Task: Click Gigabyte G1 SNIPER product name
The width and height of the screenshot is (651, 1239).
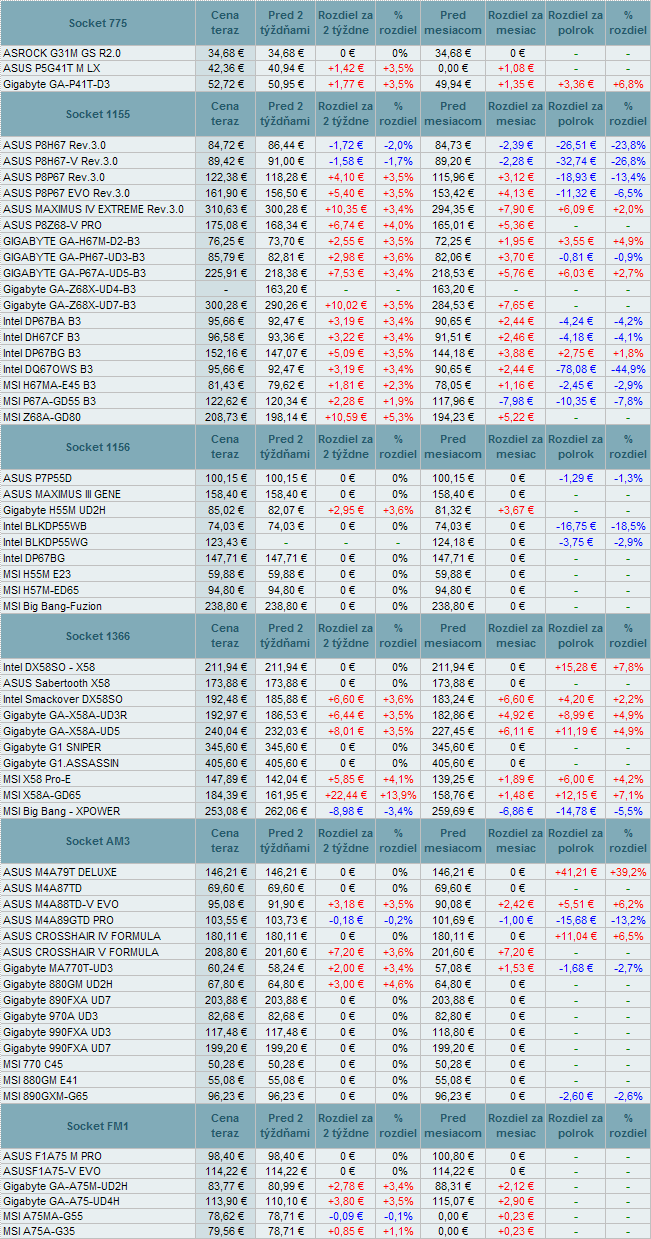Action: (x=52, y=747)
